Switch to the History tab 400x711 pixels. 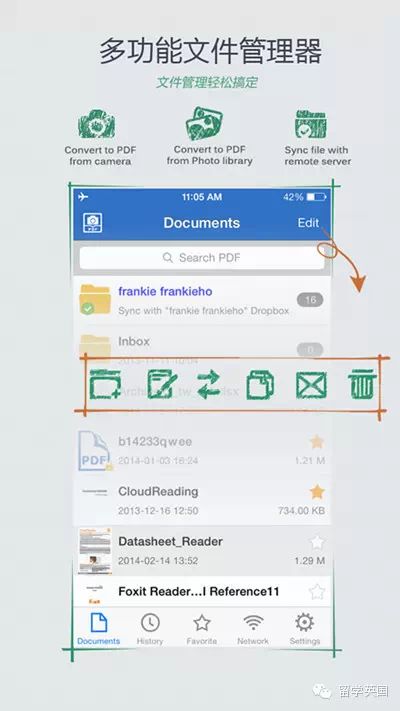coord(150,629)
